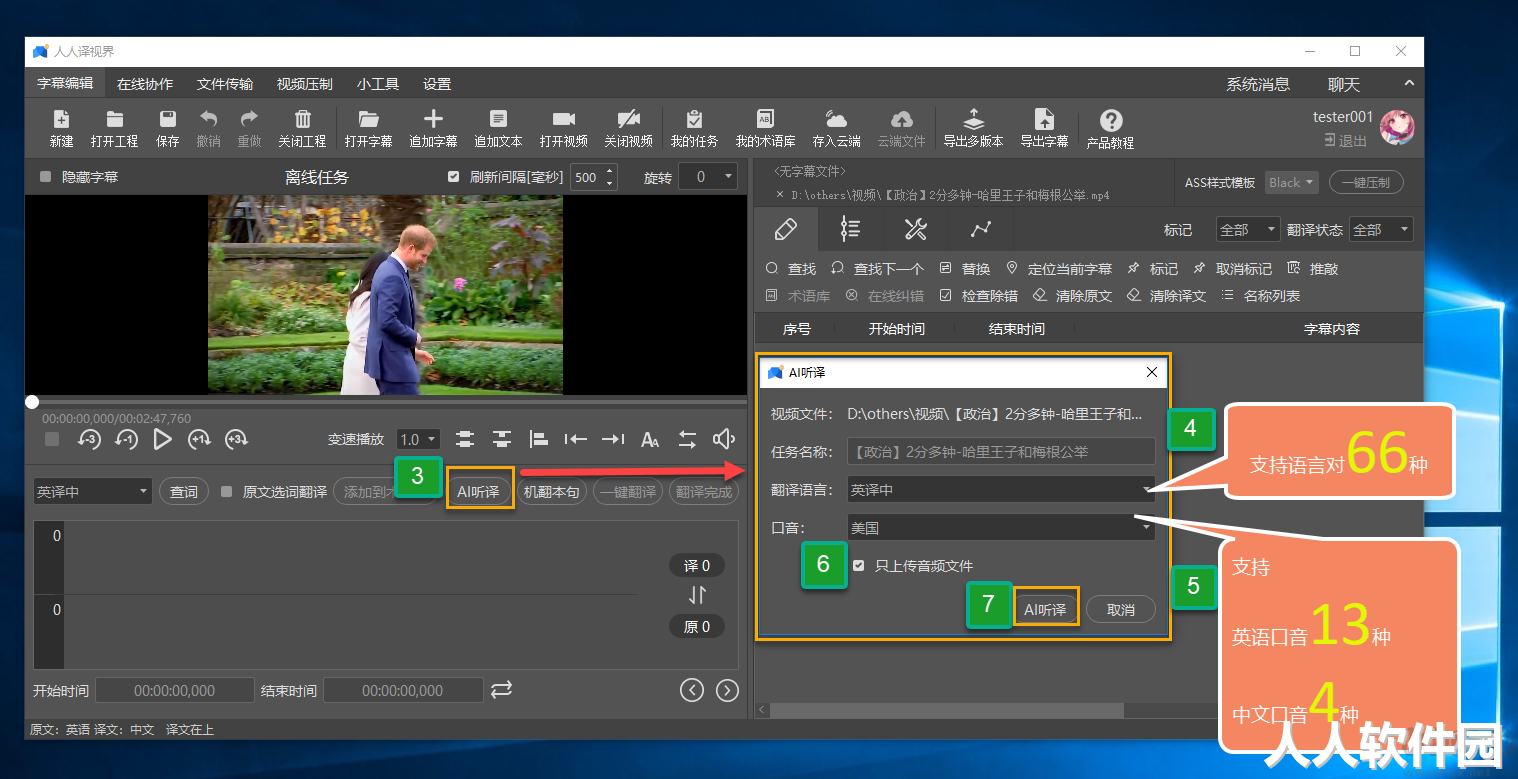Toggle 原文选词翻译 checkbox

coord(227,492)
